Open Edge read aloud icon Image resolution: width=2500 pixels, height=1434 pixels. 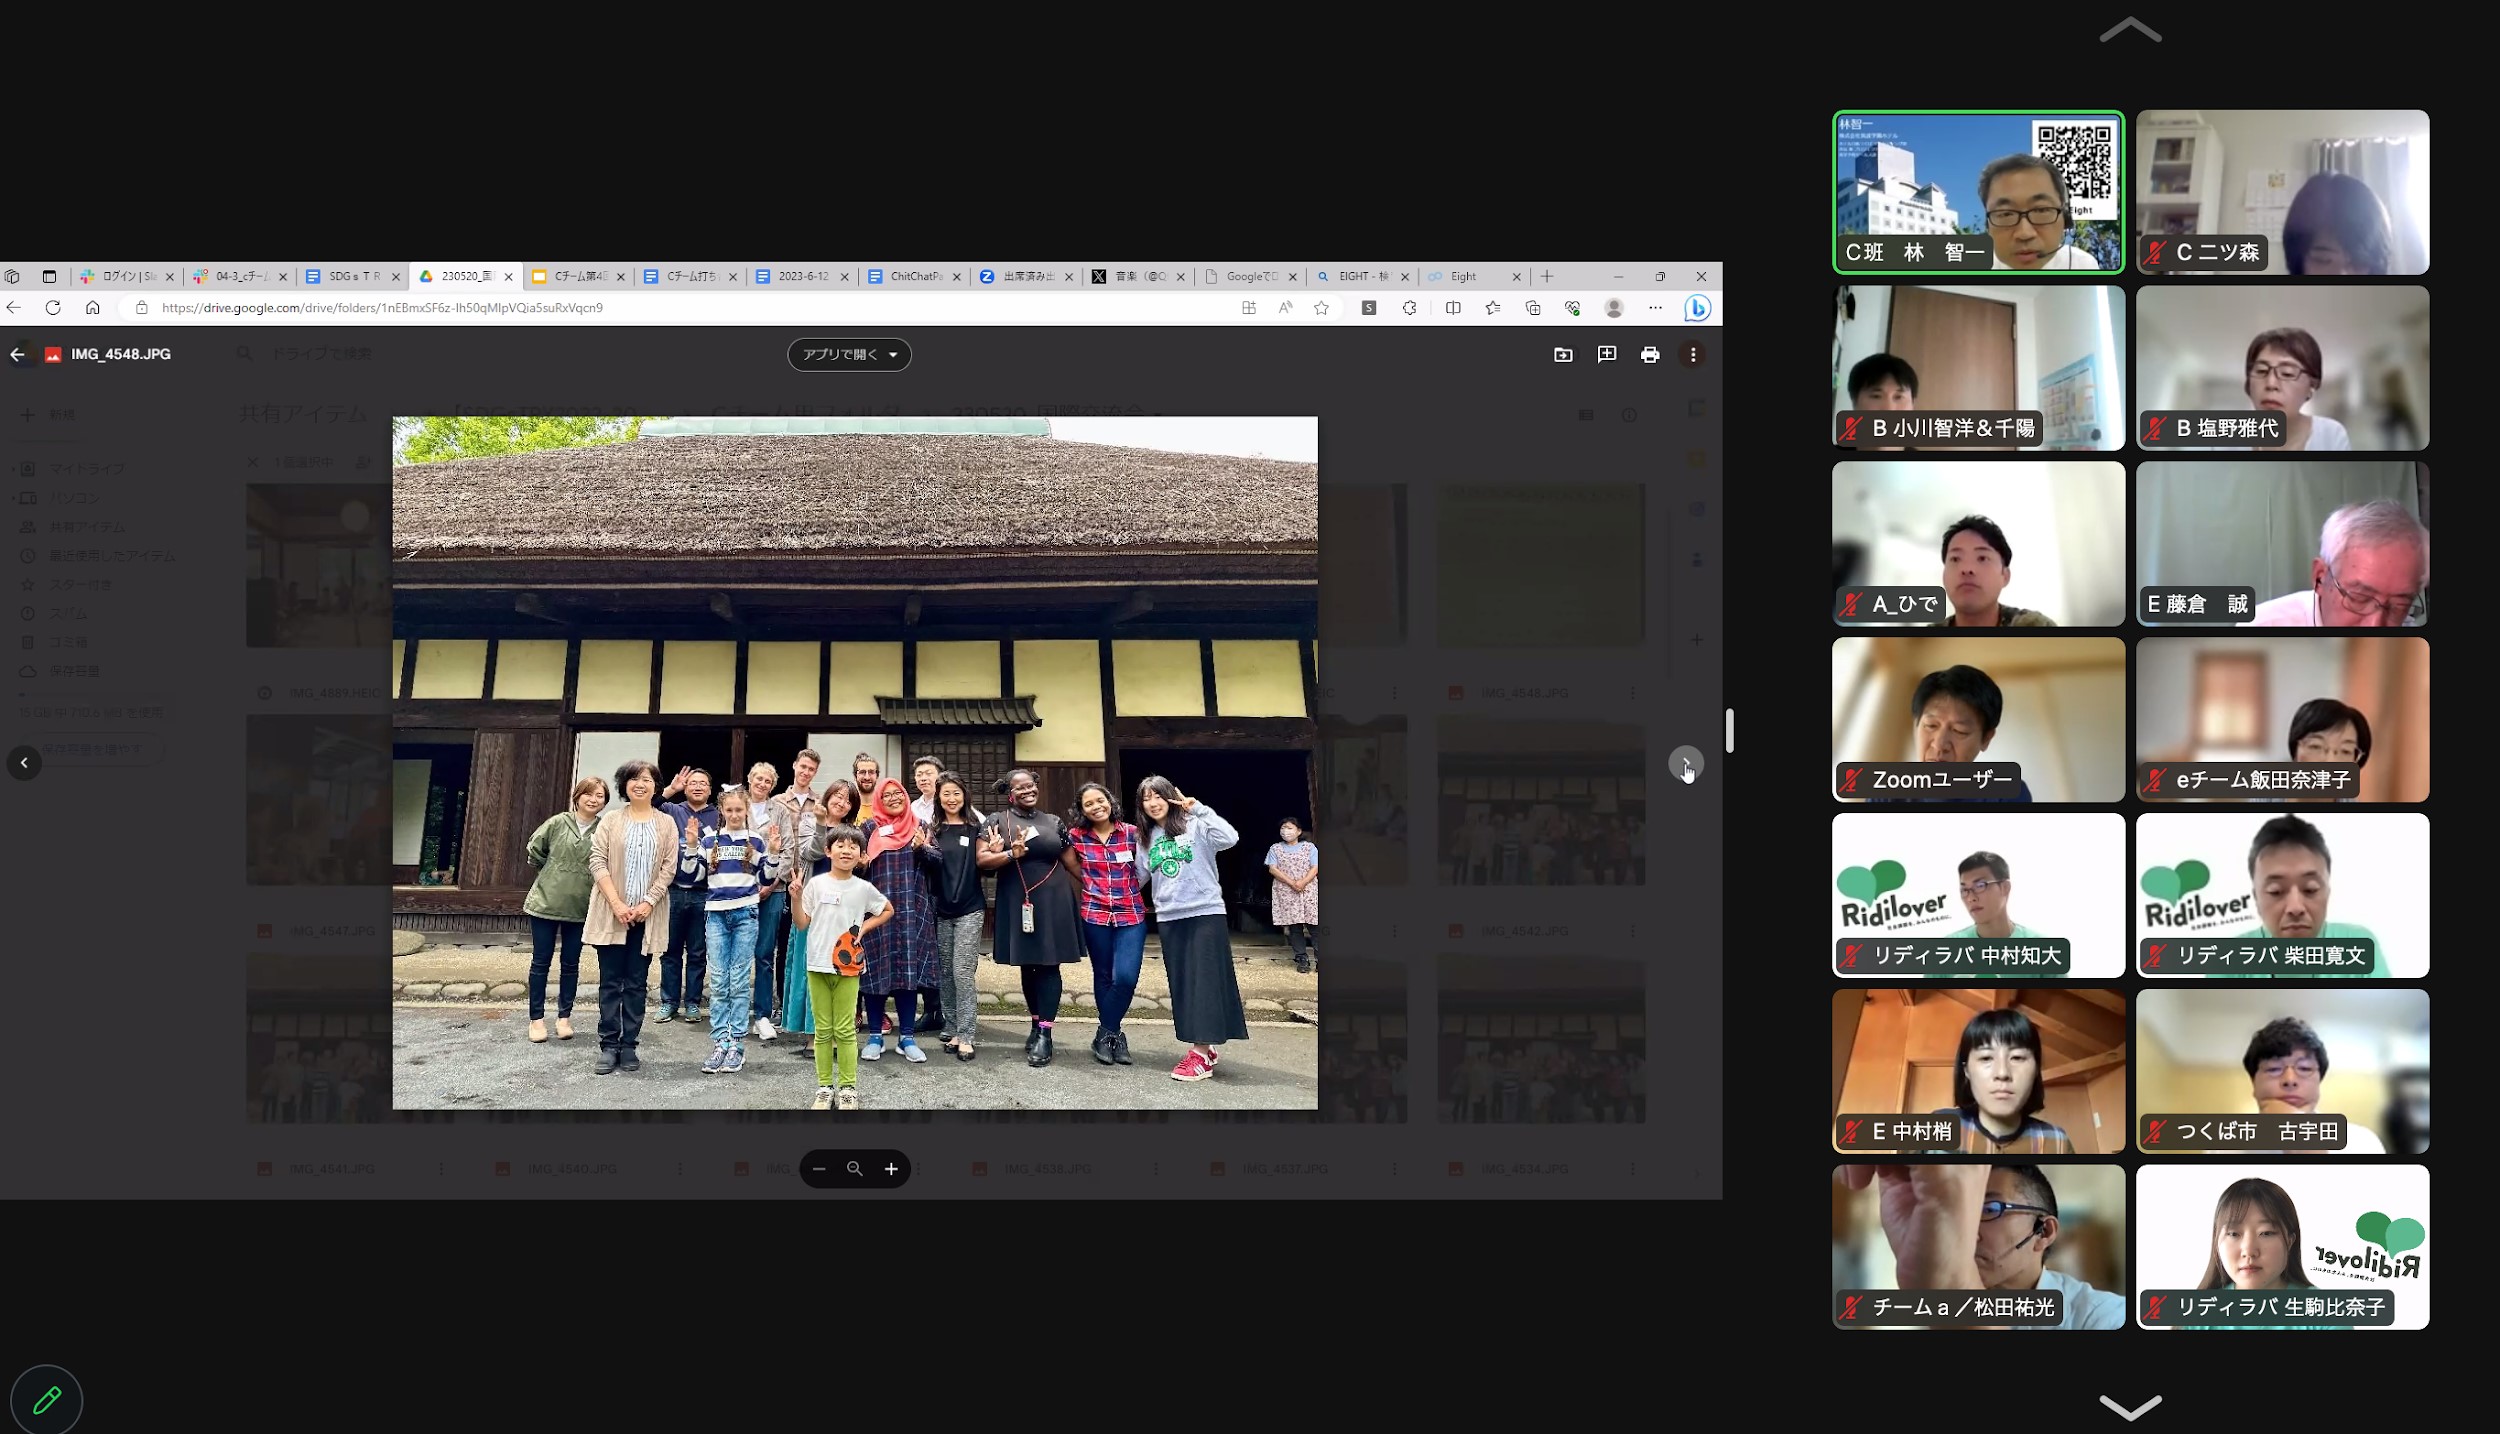coord(1286,308)
